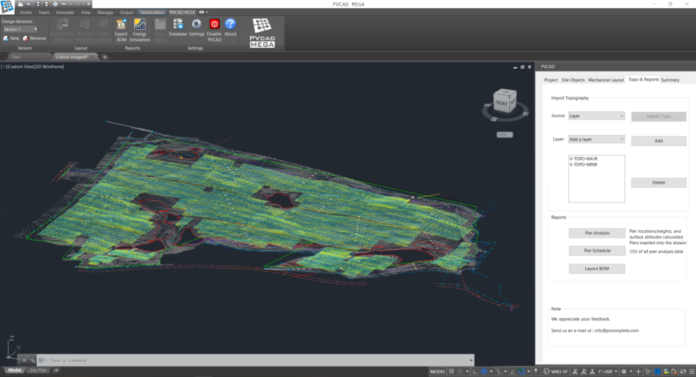Click the clean screen icon in status bar
This screenshot has width=696, height=377.
pyautogui.click(x=683, y=372)
